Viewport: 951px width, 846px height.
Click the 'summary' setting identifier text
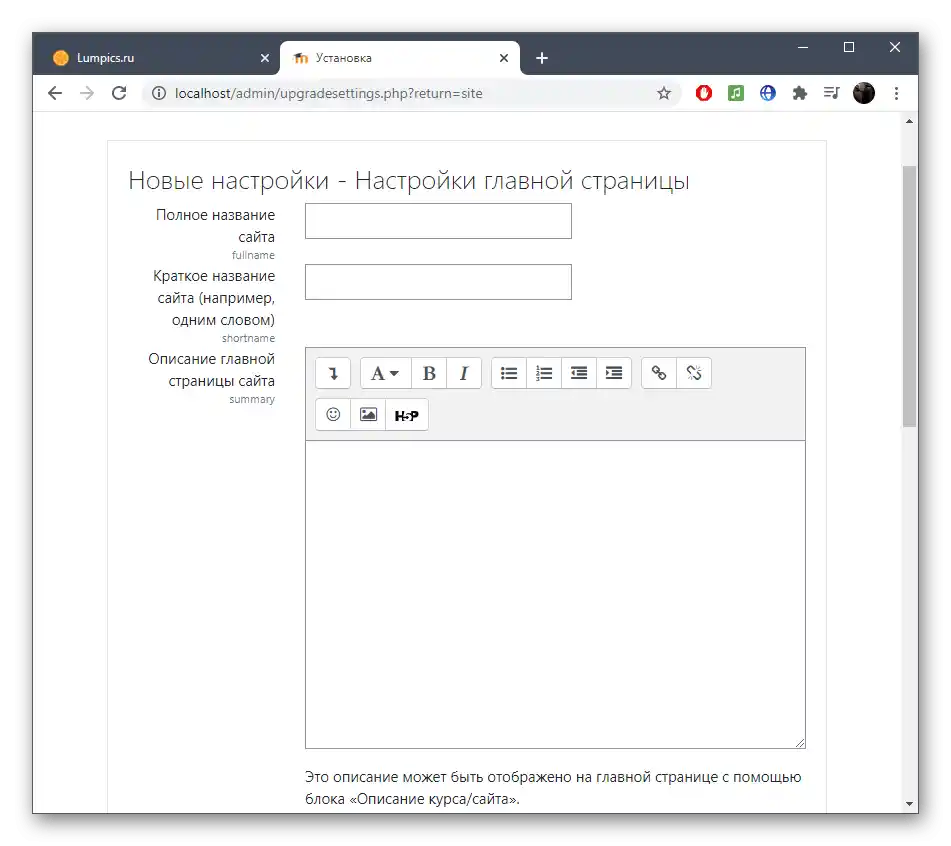(252, 399)
